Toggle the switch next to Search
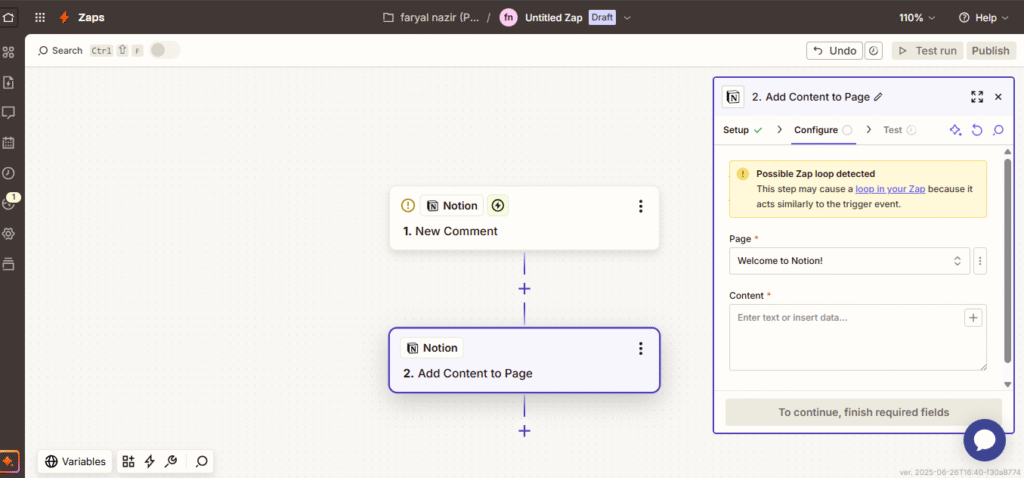Image resolution: width=1024 pixels, height=478 pixels. point(165,50)
